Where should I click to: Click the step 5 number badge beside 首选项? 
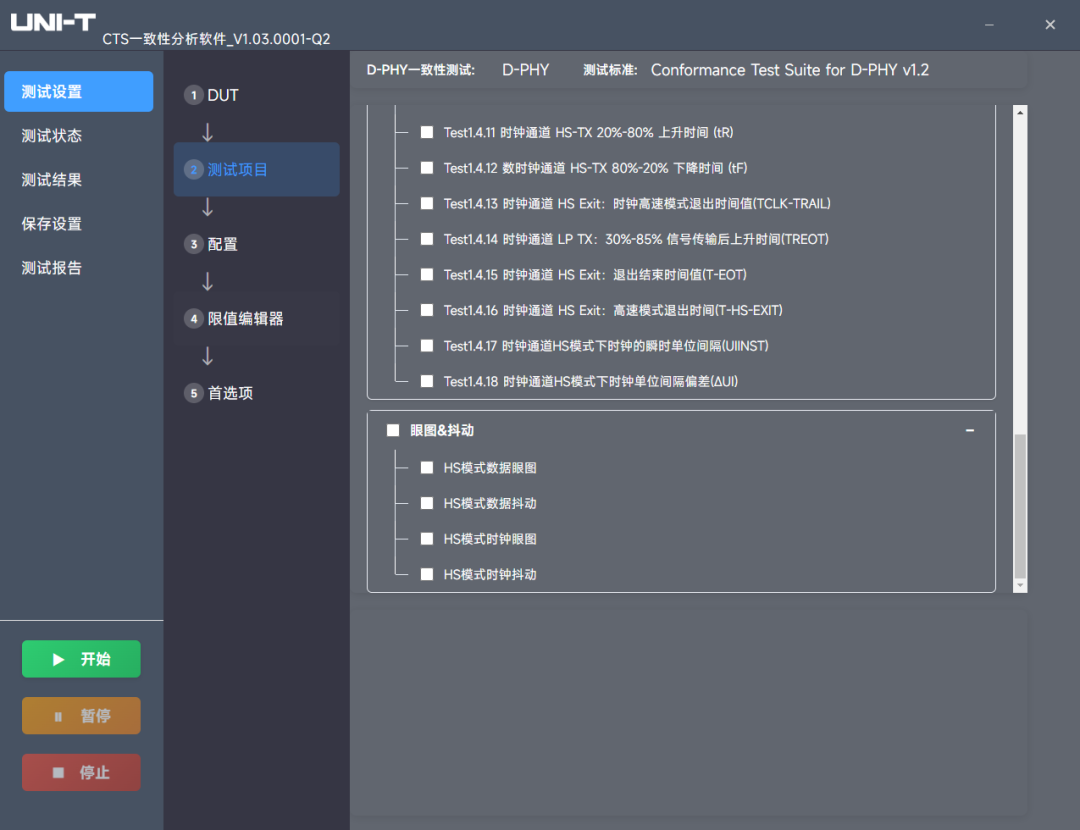pos(194,393)
